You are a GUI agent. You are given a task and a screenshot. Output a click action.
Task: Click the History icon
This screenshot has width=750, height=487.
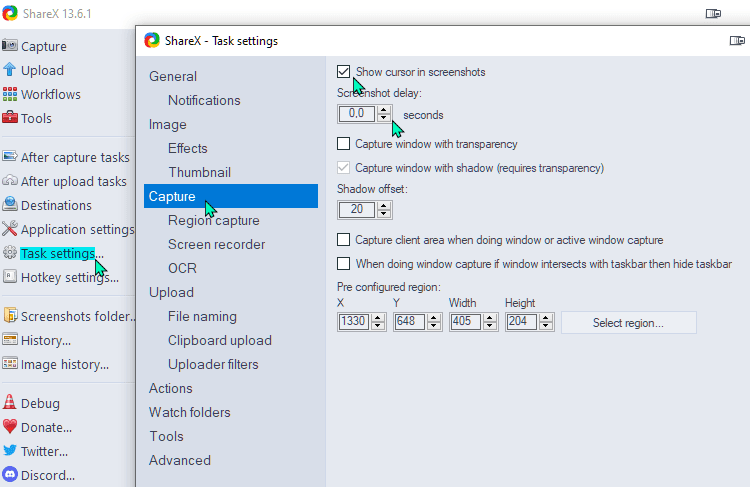pyautogui.click(x=10, y=339)
